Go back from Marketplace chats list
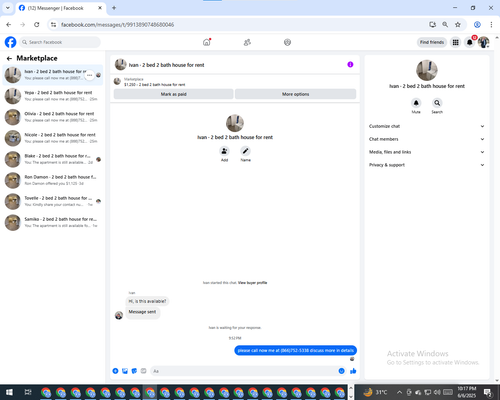500x400 pixels. 9,58
